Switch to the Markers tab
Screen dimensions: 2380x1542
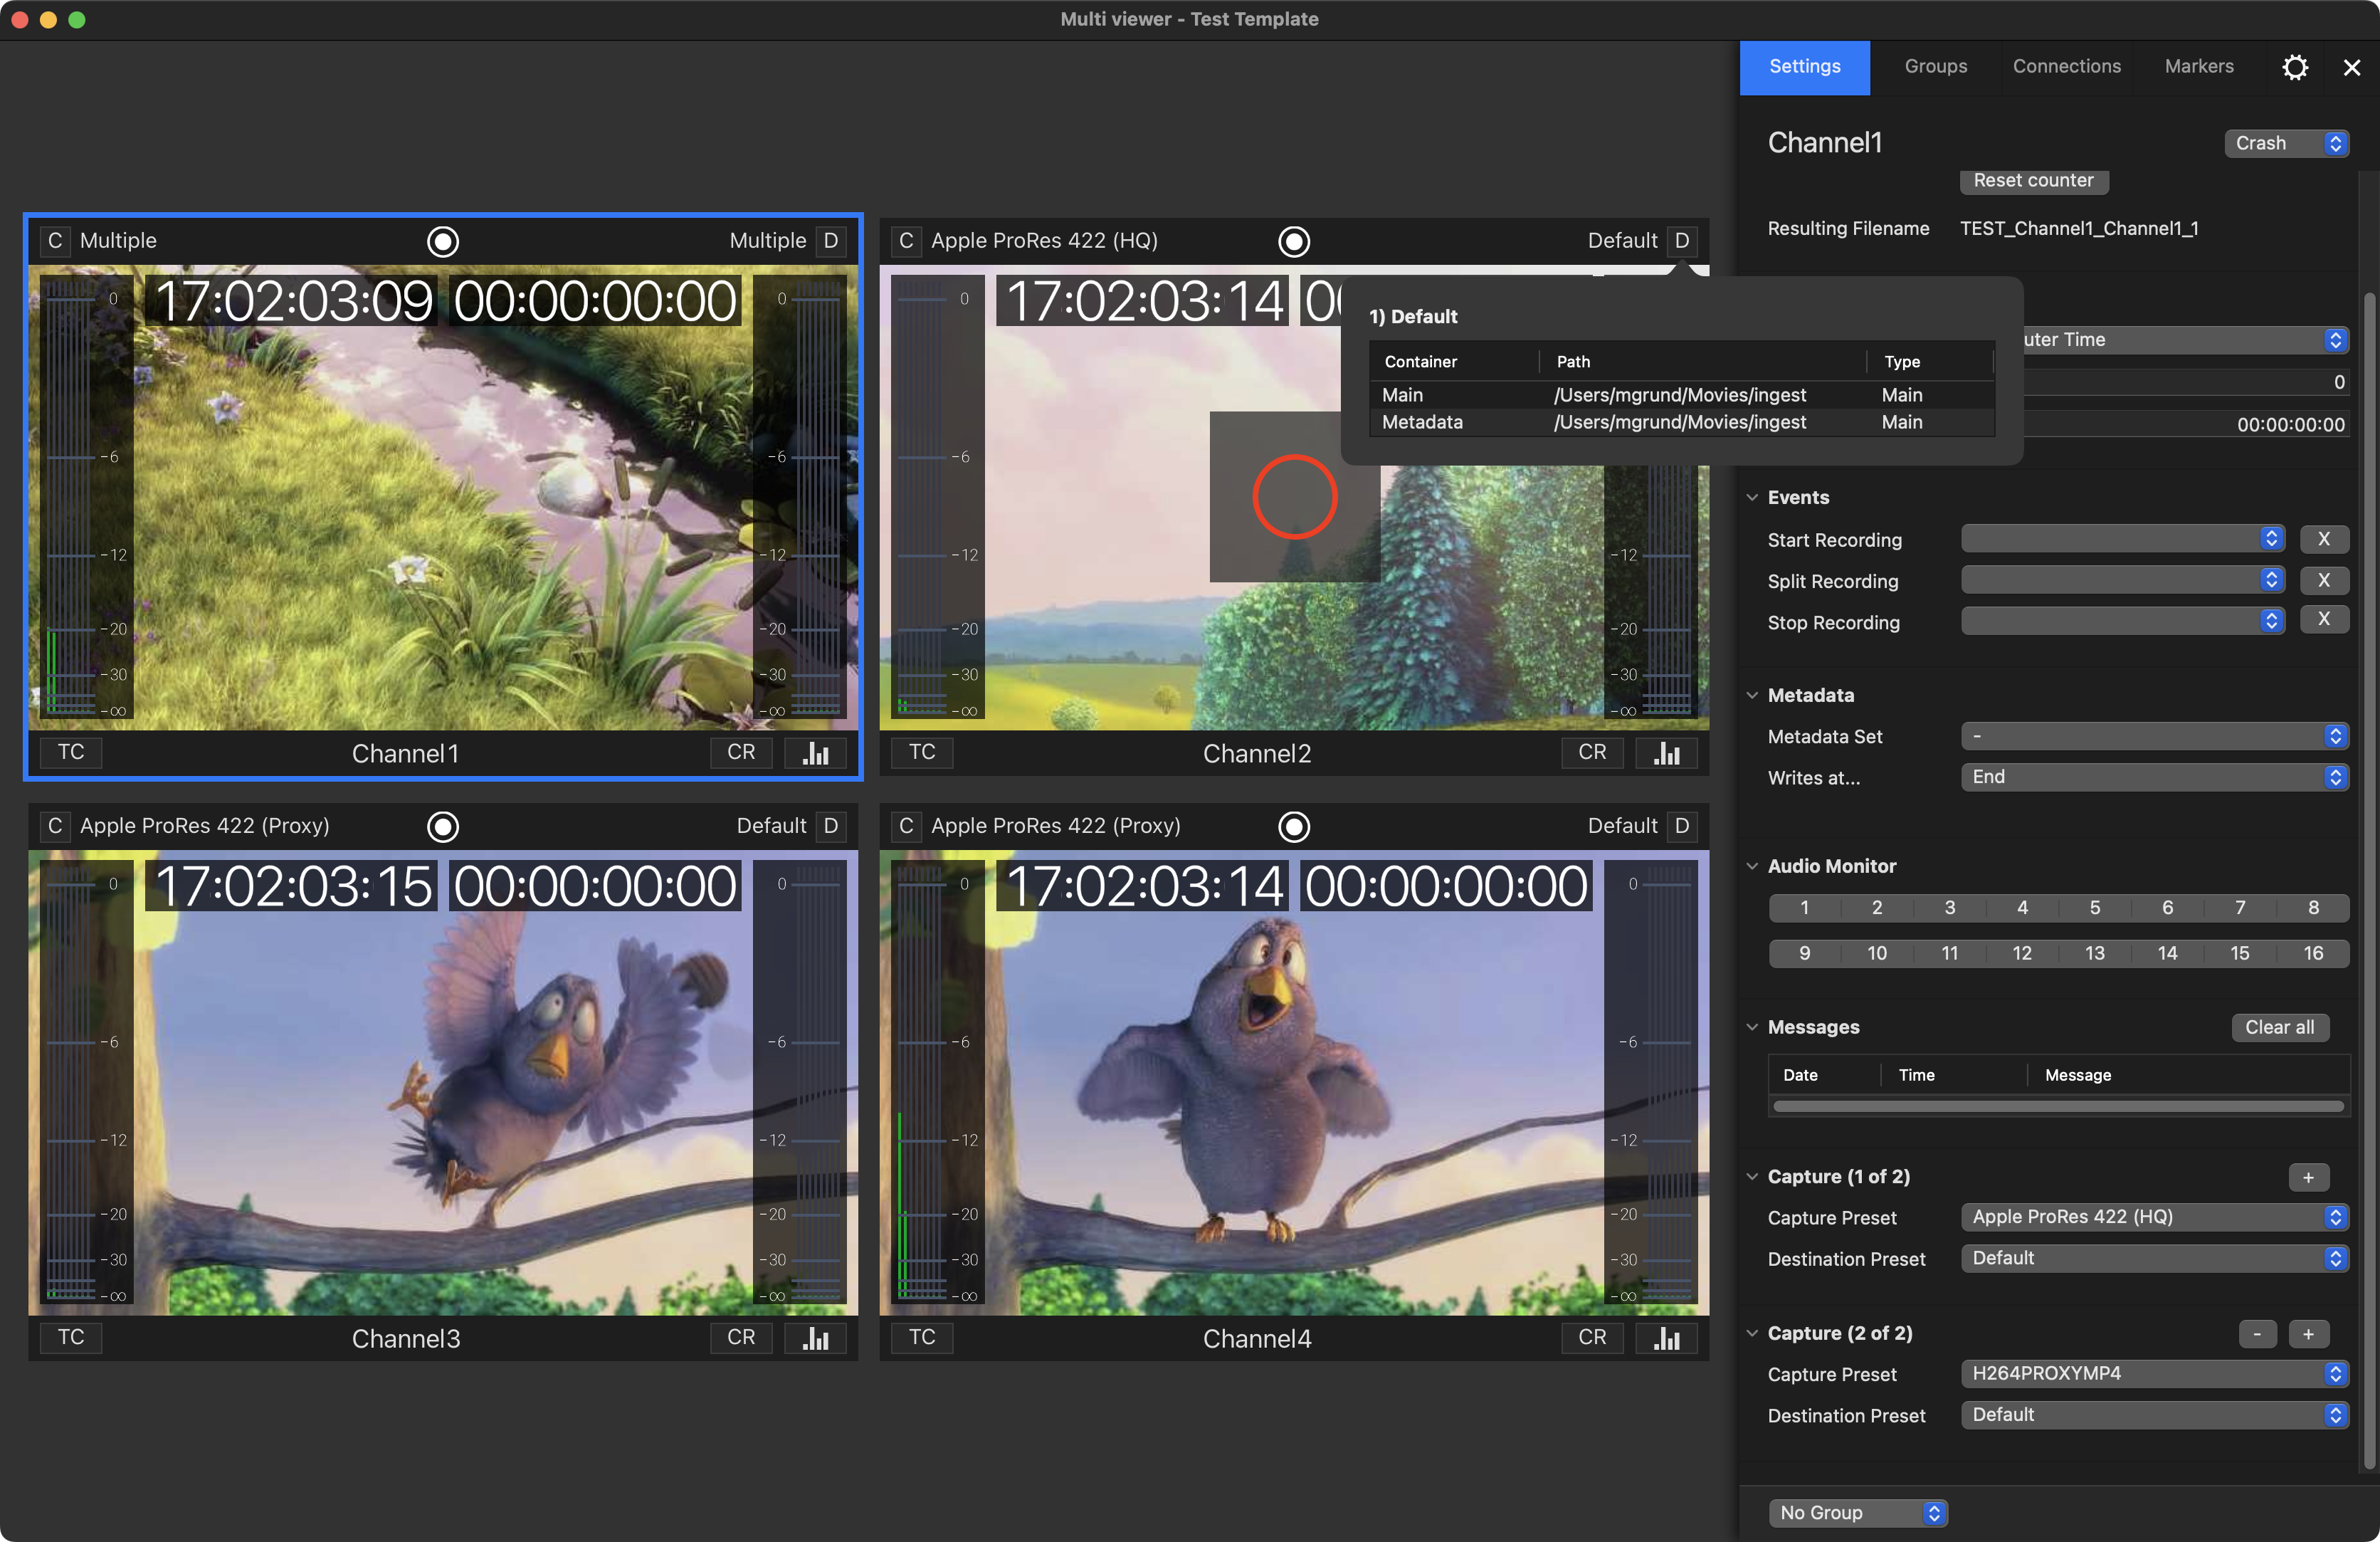pos(2199,67)
